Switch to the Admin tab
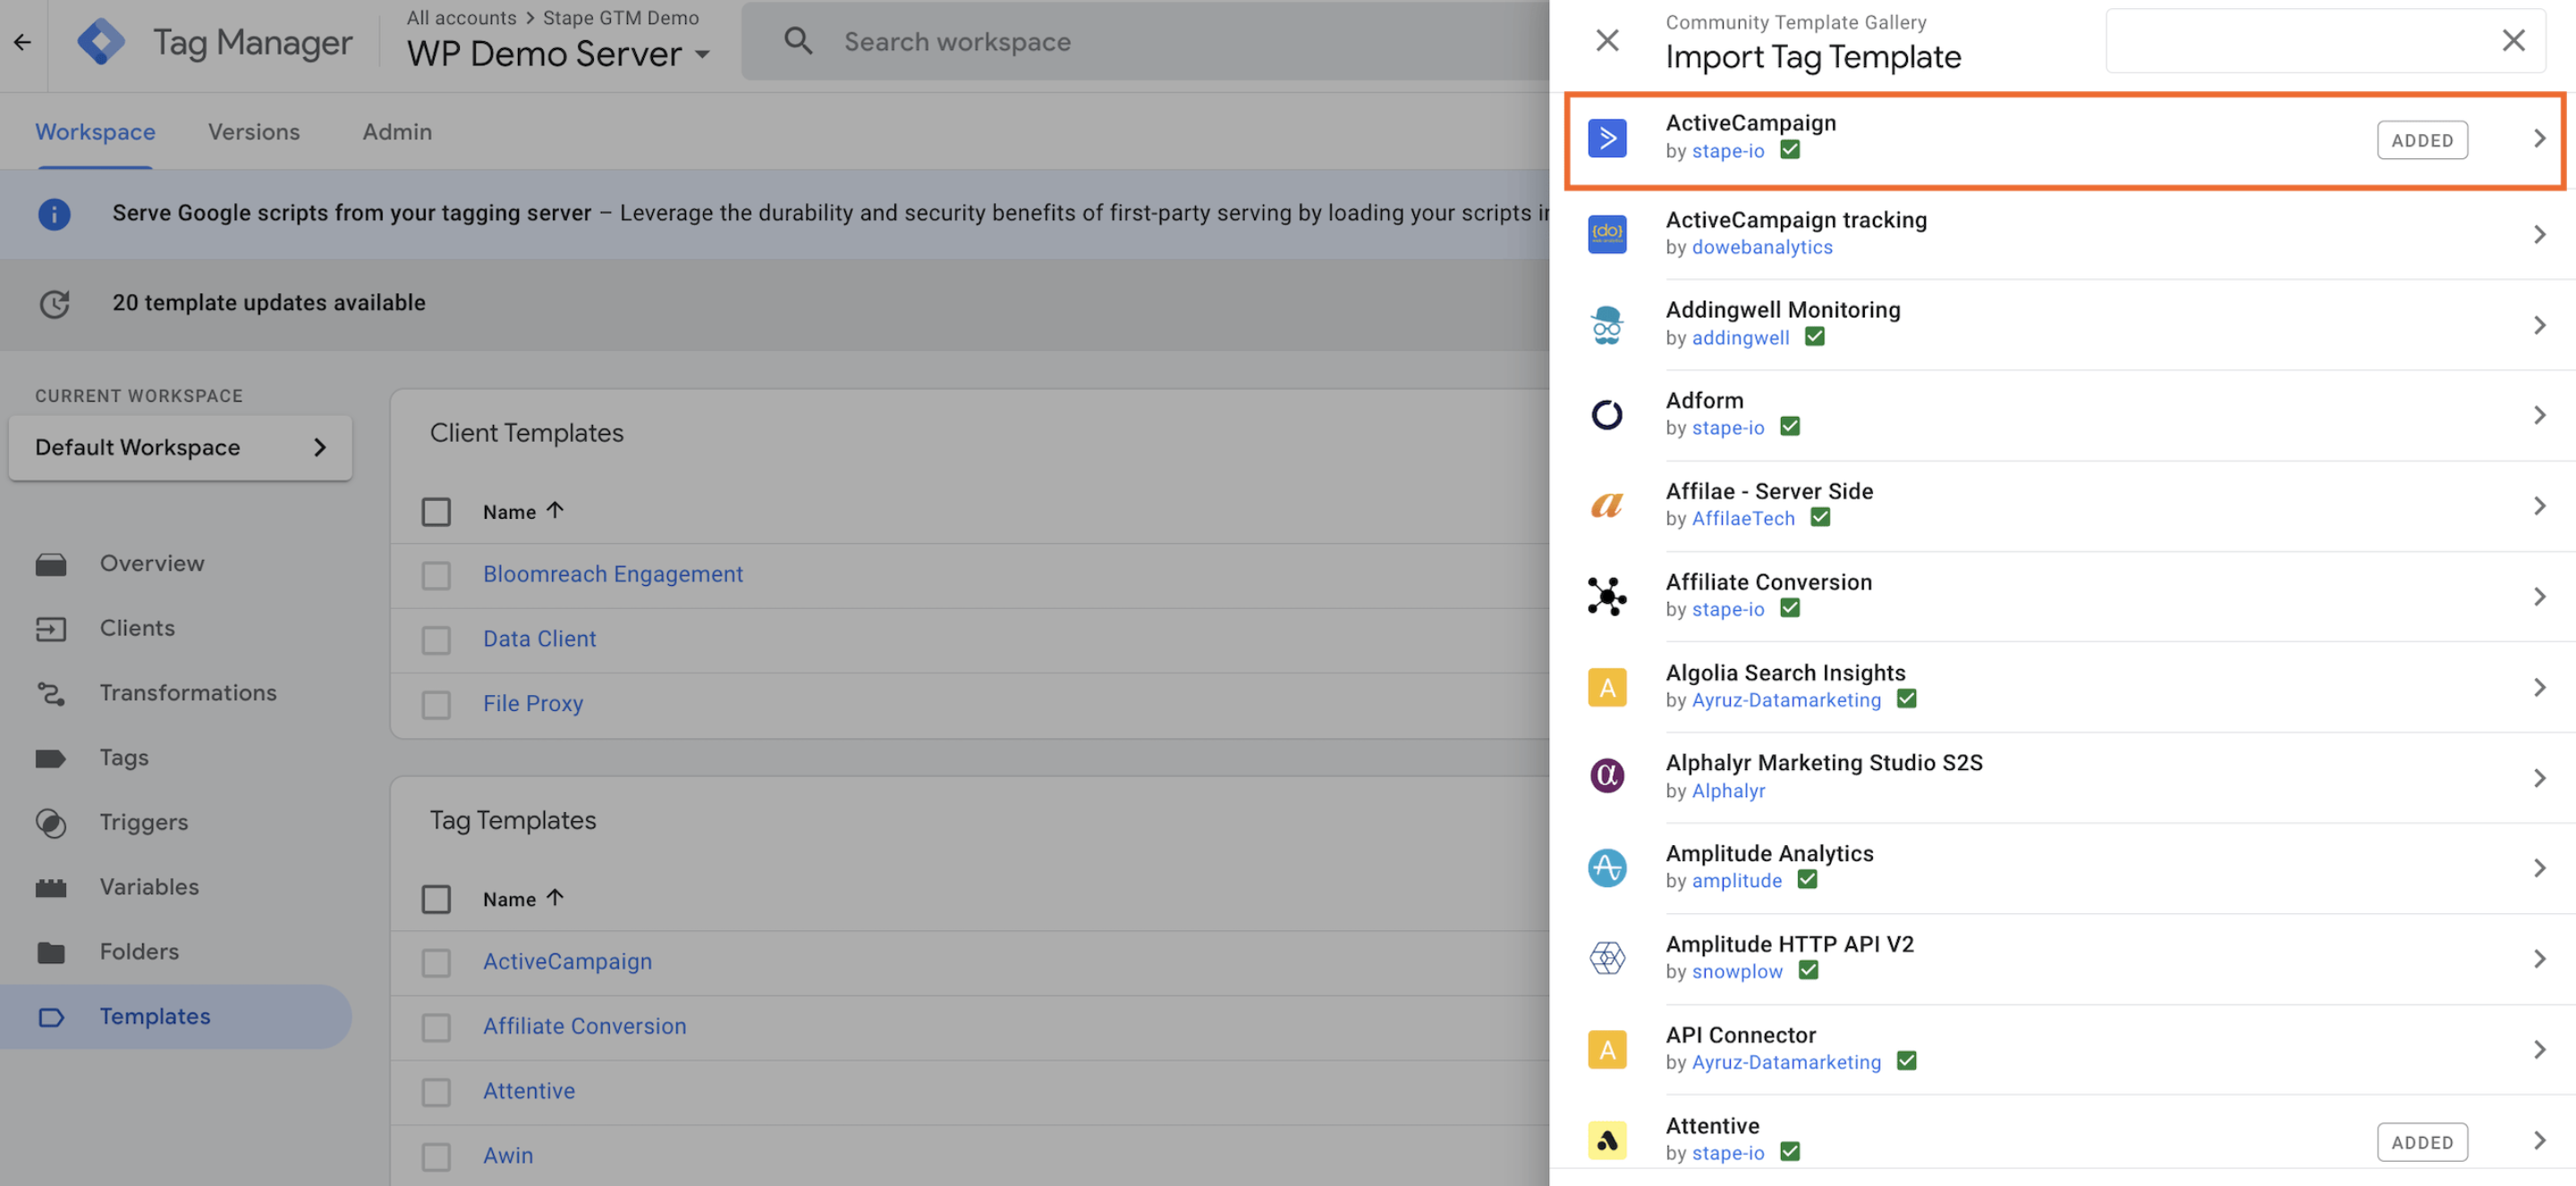 click(x=397, y=132)
